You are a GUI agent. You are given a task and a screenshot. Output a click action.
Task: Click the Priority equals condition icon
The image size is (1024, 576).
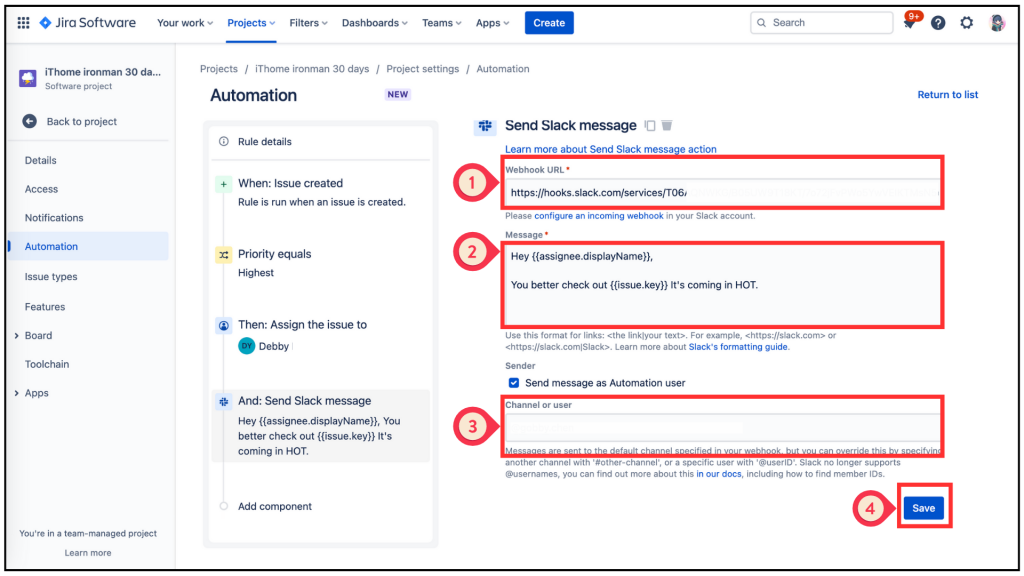pyautogui.click(x=223, y=255)
